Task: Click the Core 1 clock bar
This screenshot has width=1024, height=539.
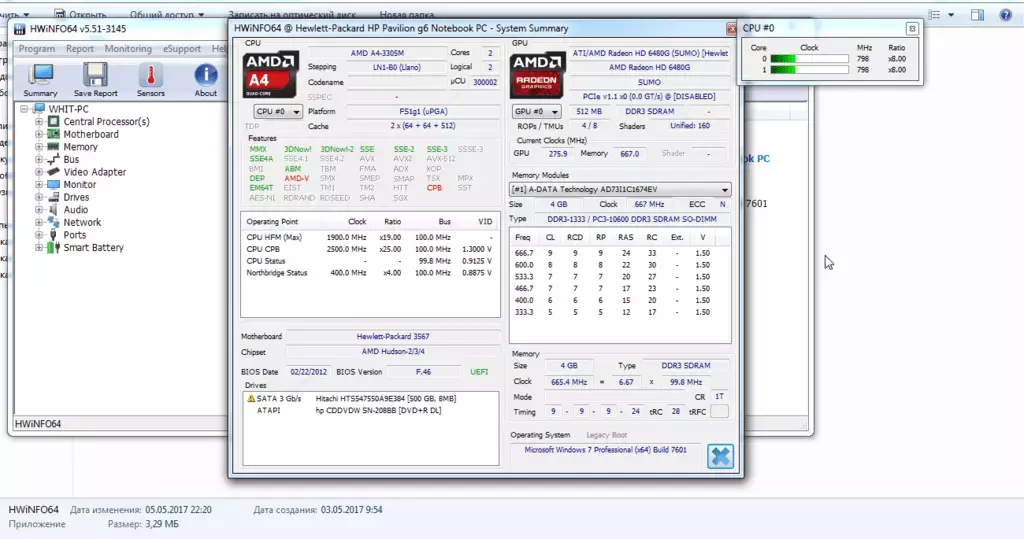Action: click(x=809, y=70)
